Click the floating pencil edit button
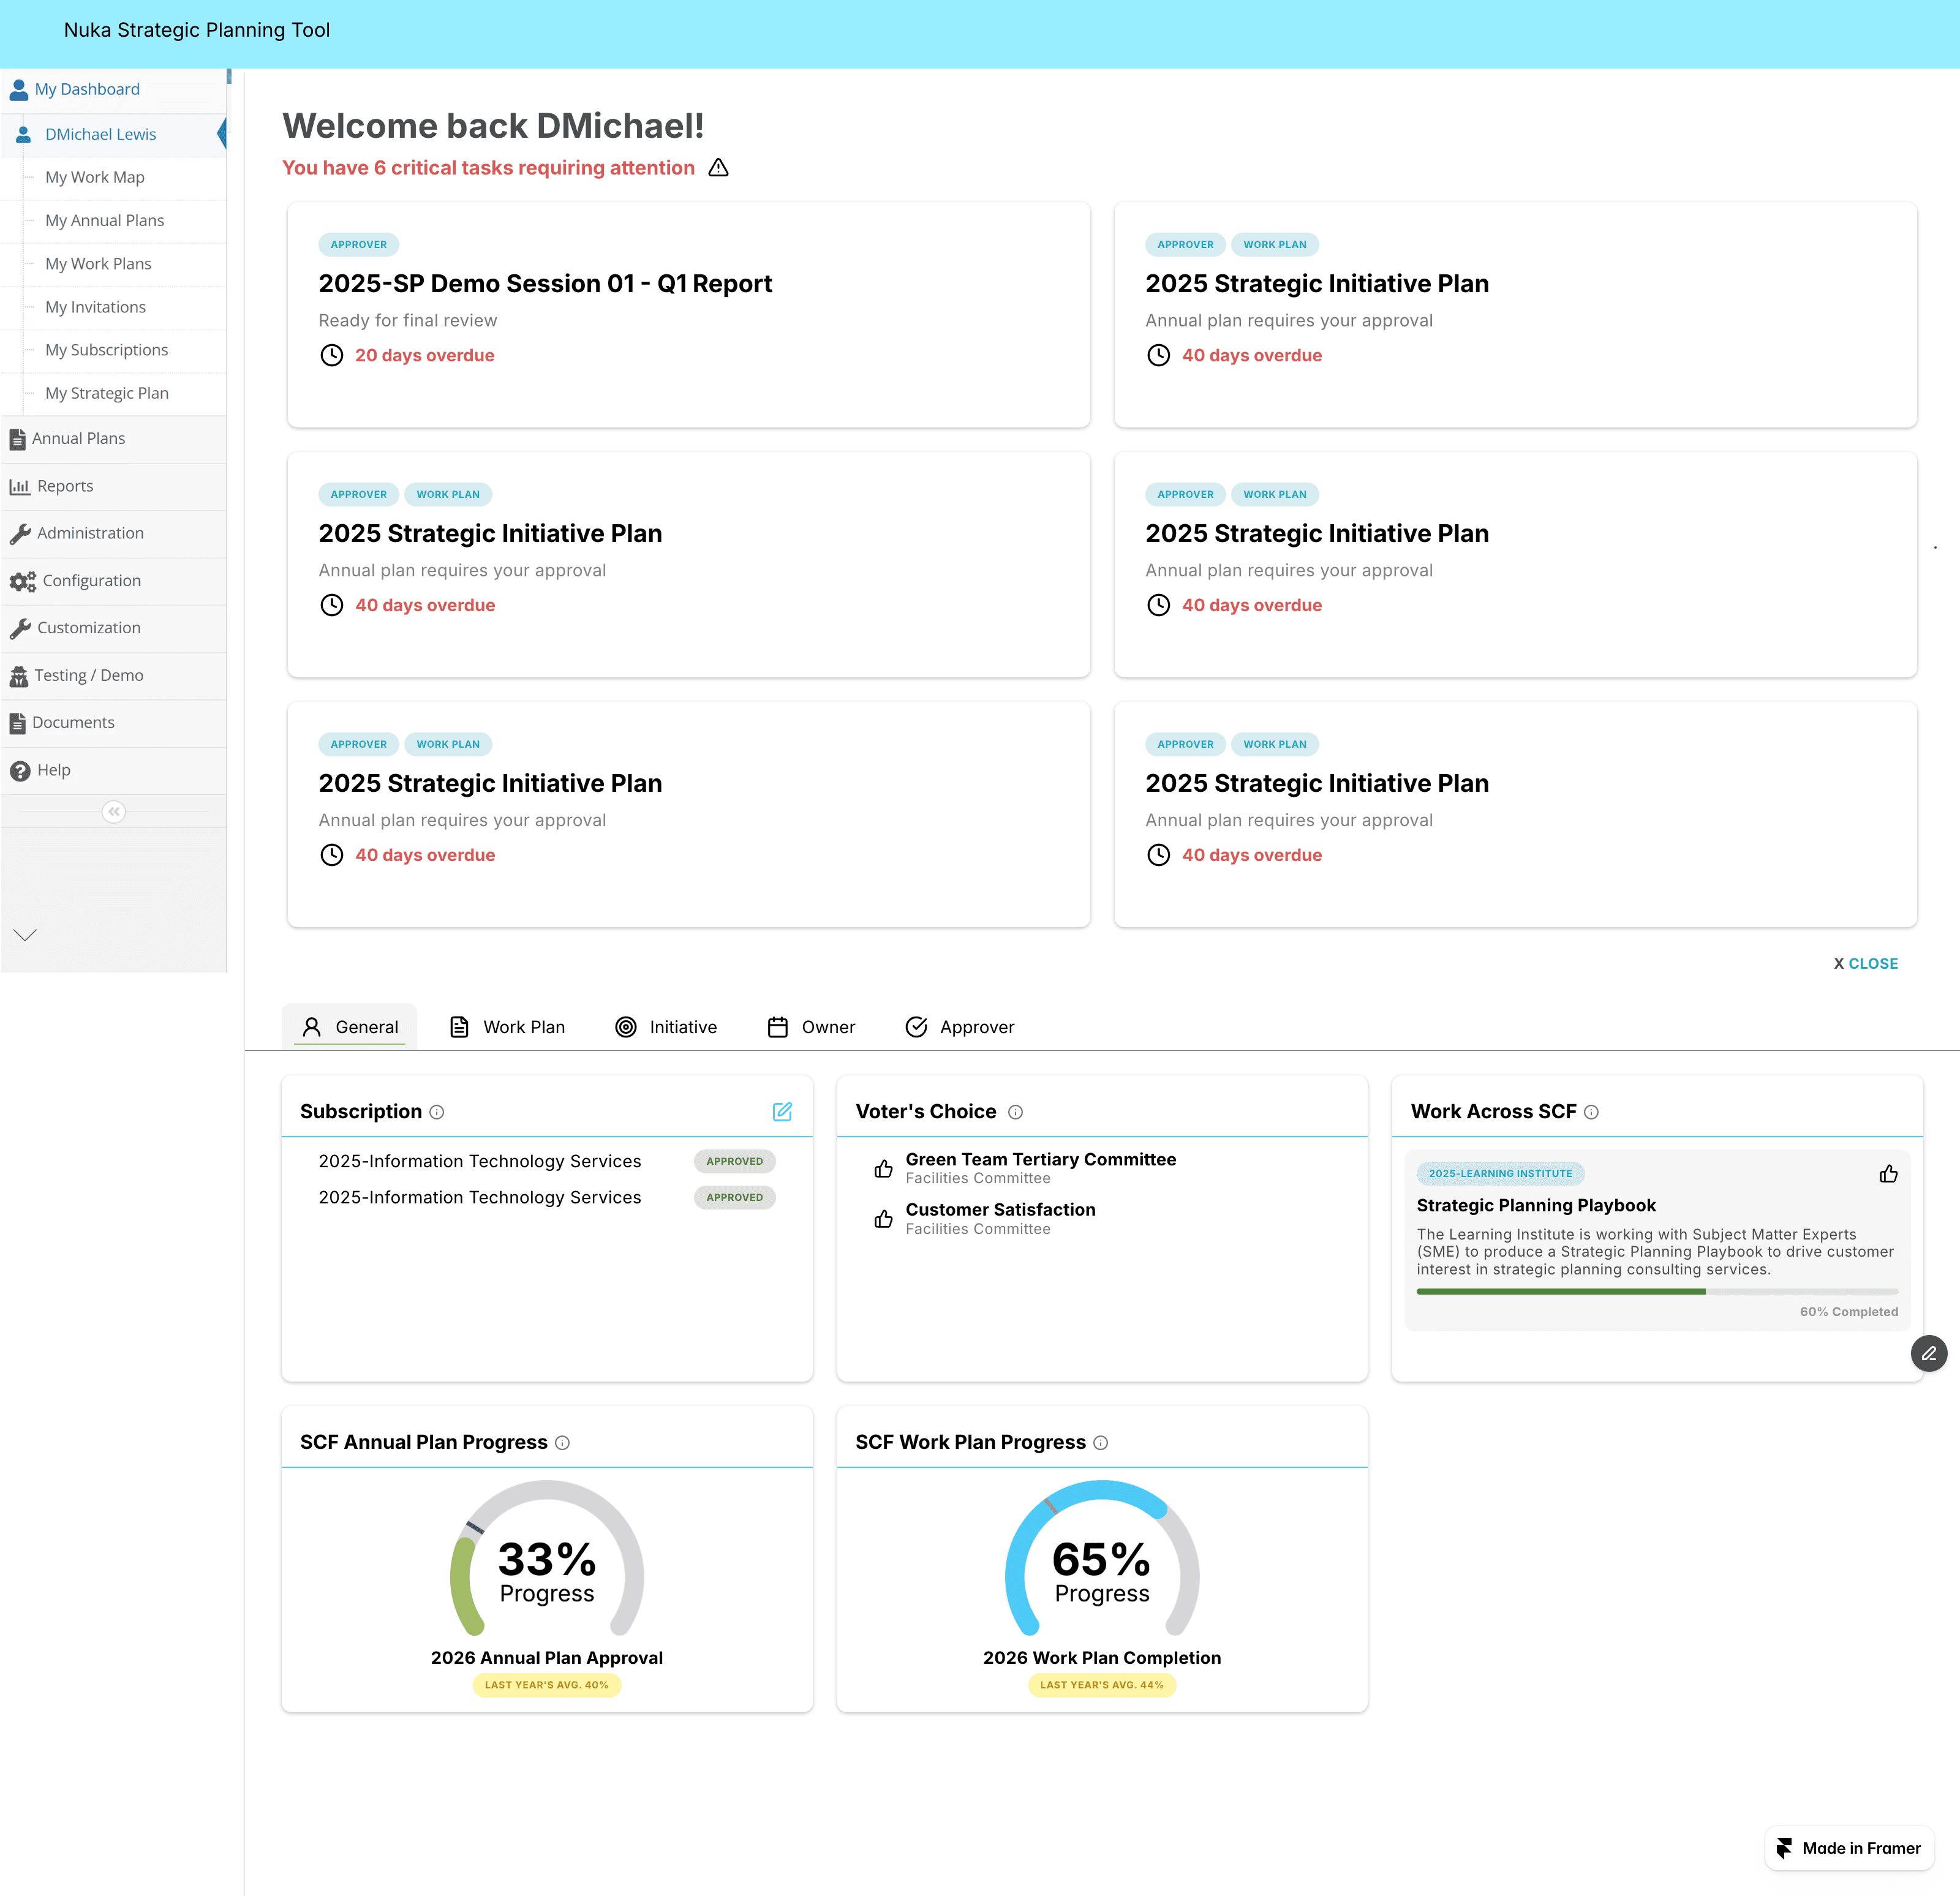Image resolution: width=1960 pixels, height=1896 pixels. 1928,1353
